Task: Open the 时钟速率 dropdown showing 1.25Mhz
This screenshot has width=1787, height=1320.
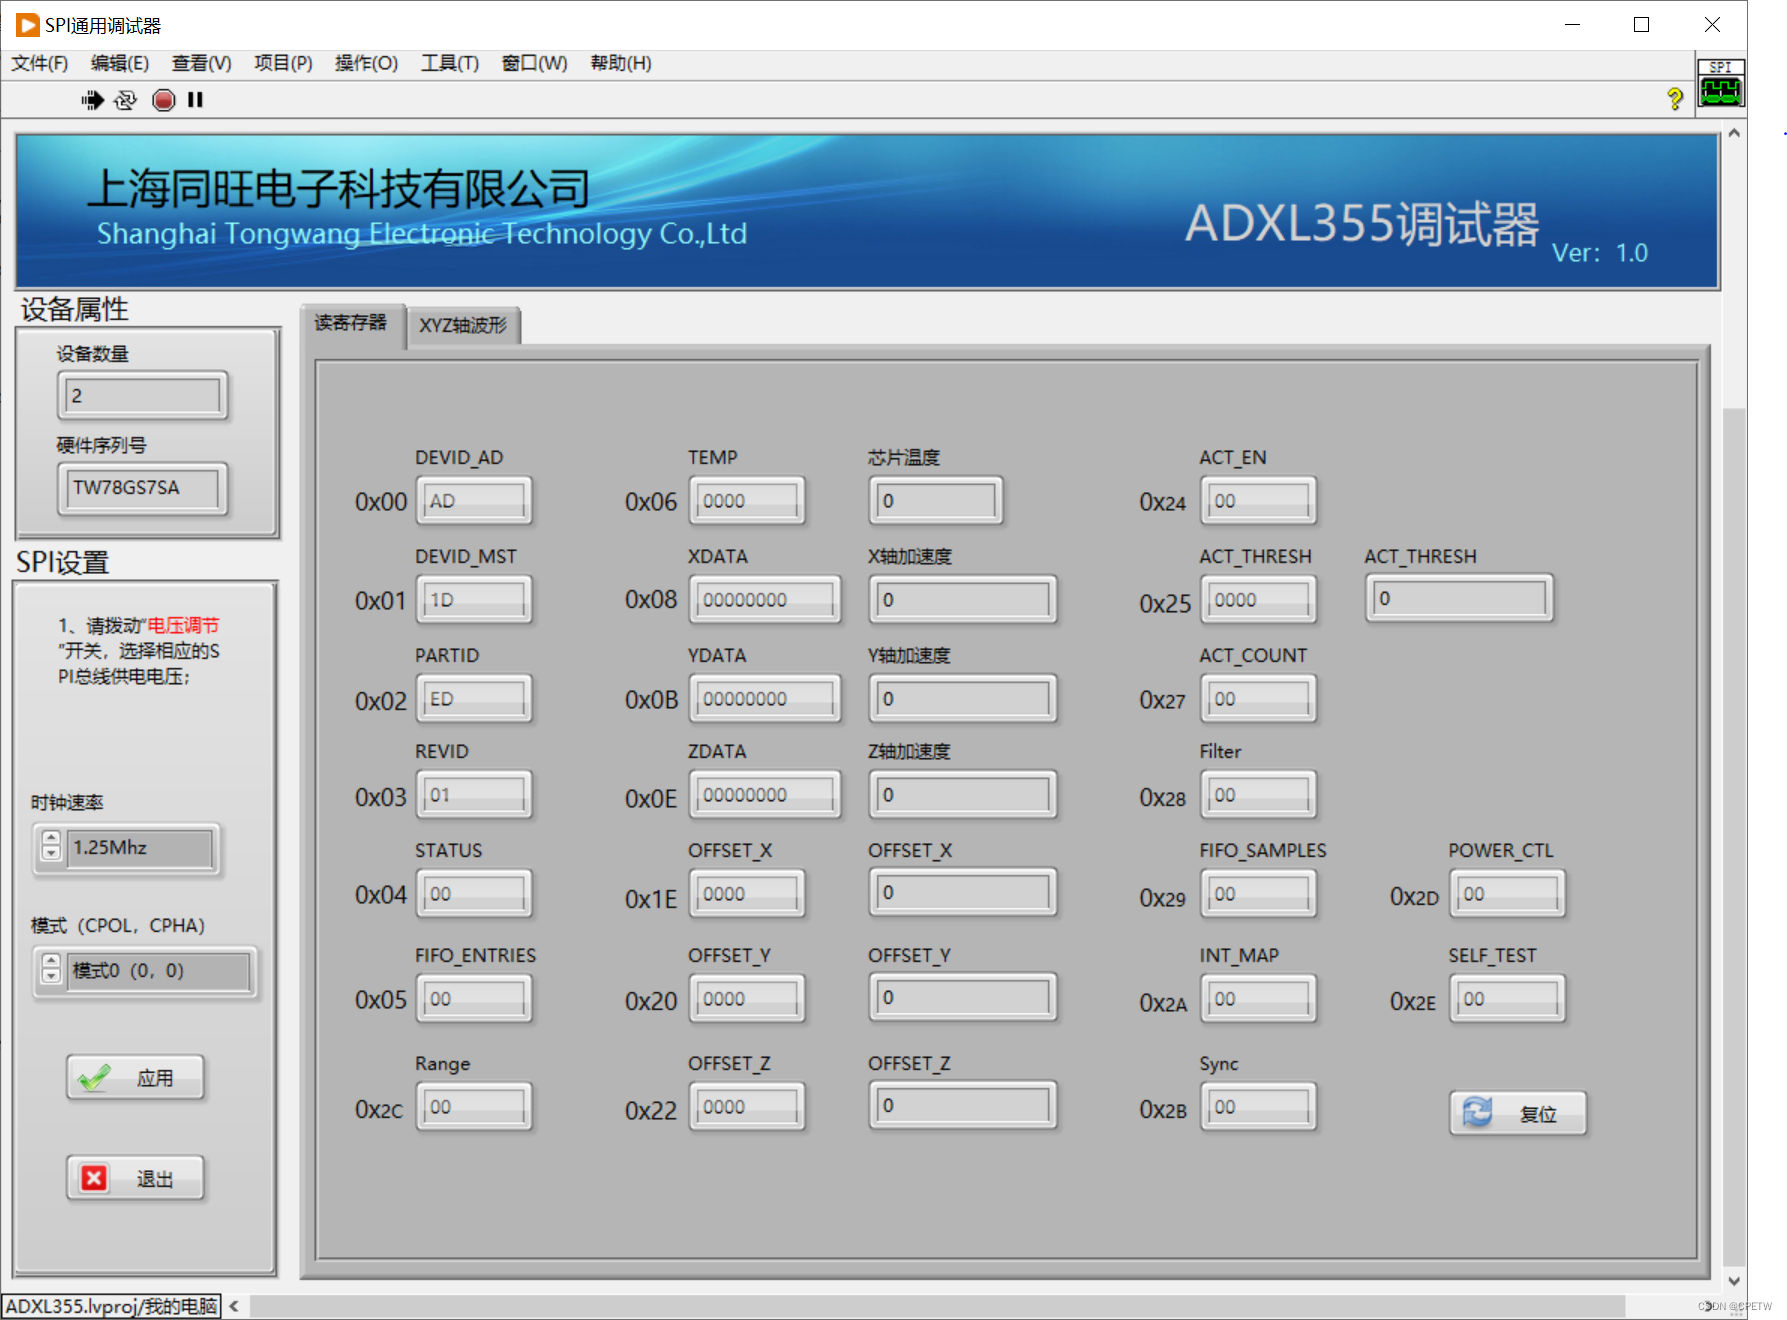Action: (140, 848)
